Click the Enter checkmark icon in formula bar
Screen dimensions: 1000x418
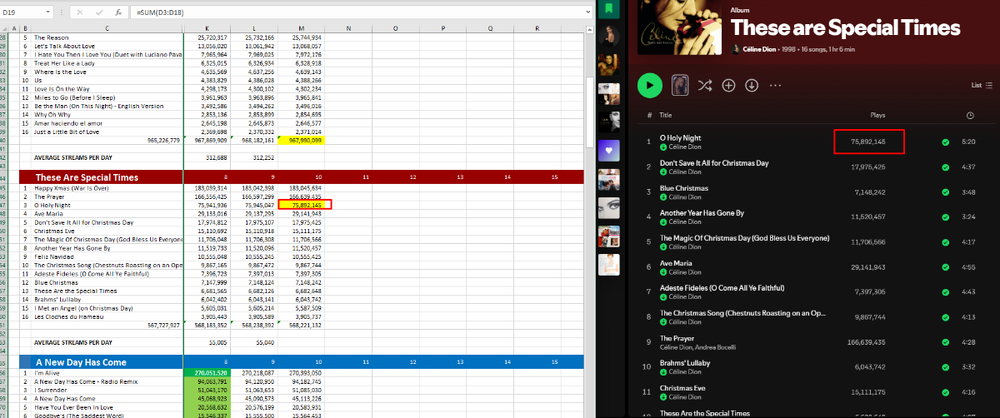99,12
